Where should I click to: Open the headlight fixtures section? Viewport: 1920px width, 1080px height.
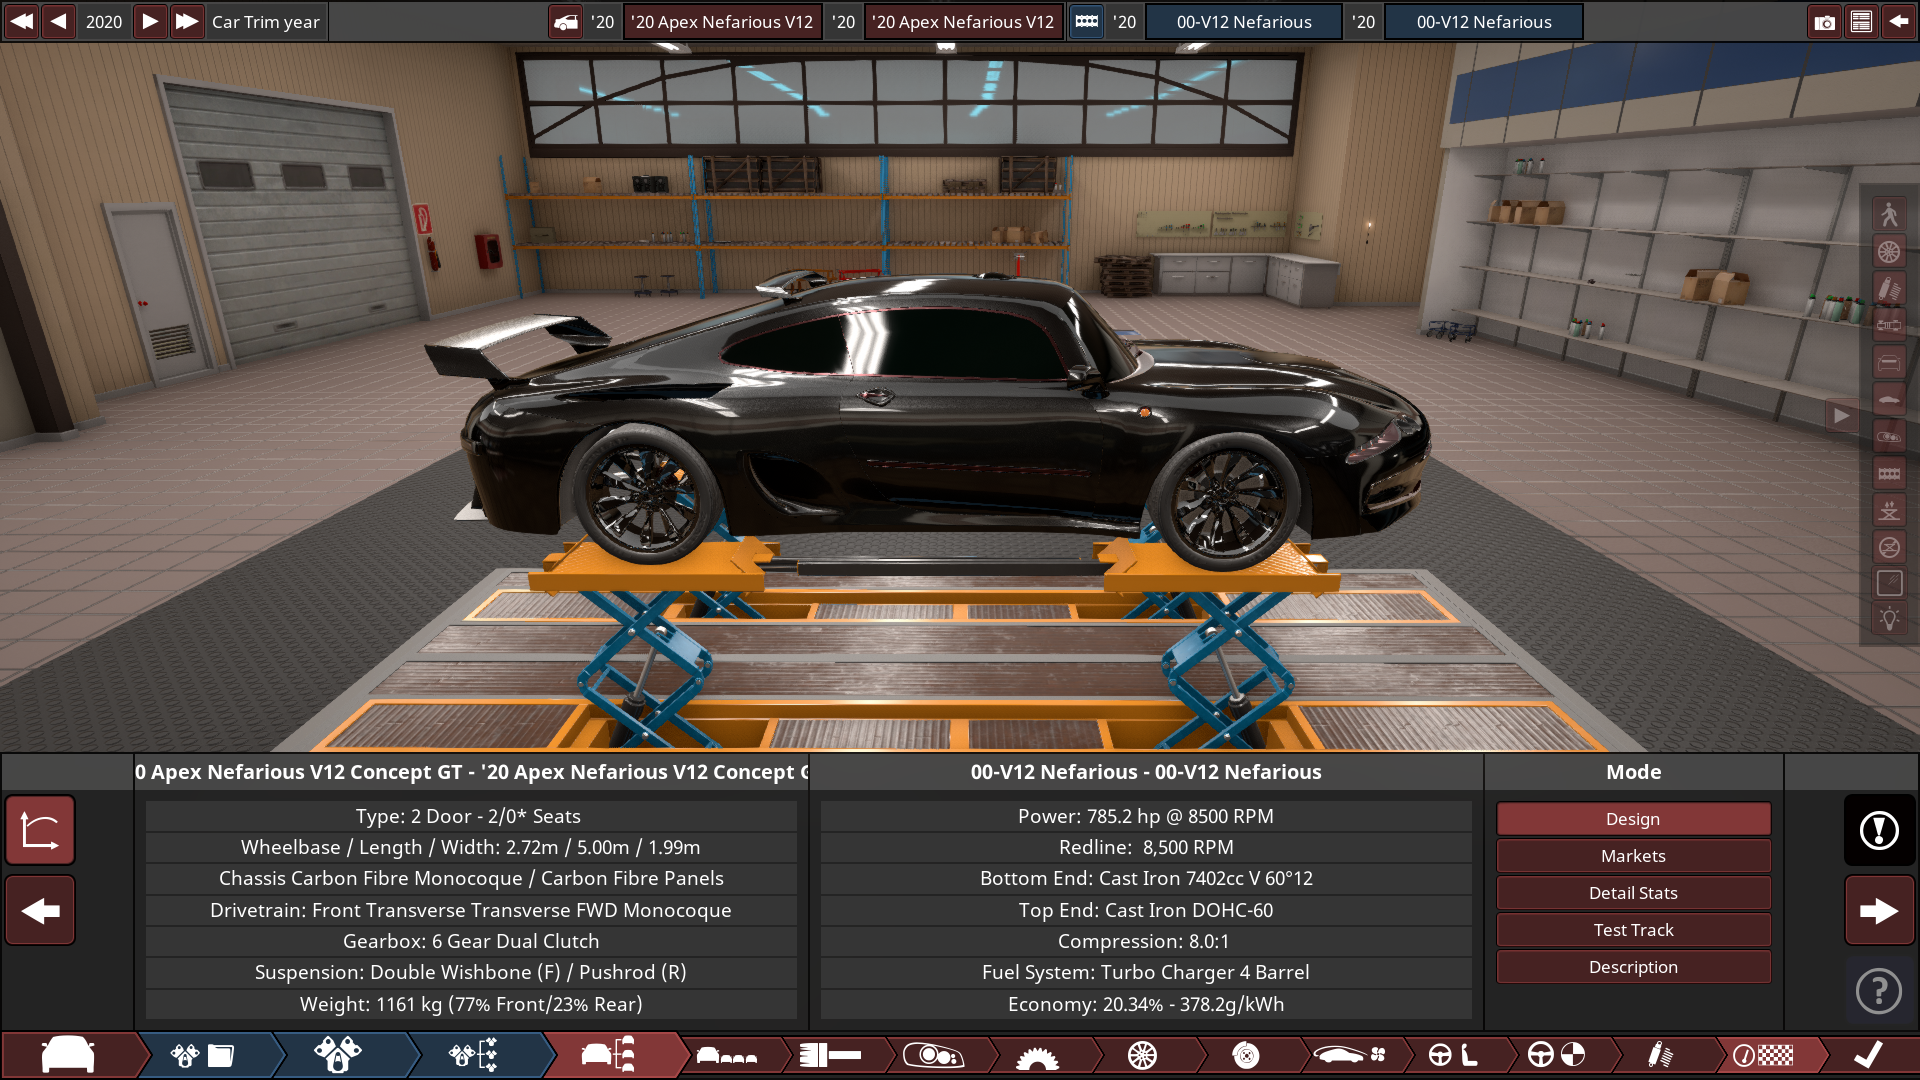932,1055
